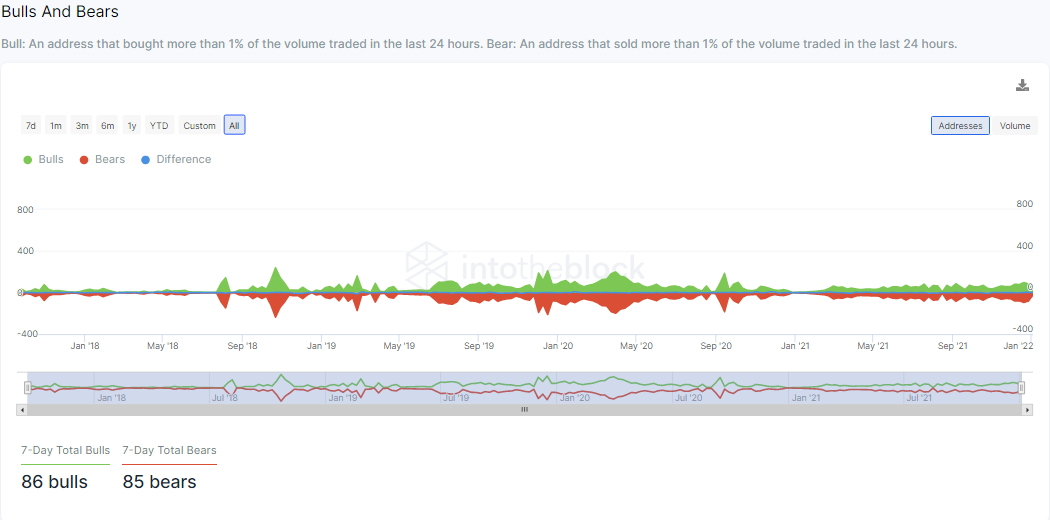Toggle the red Bears legend series
1050x520 pixels.
pyautogui.click(x=102, y=159)
